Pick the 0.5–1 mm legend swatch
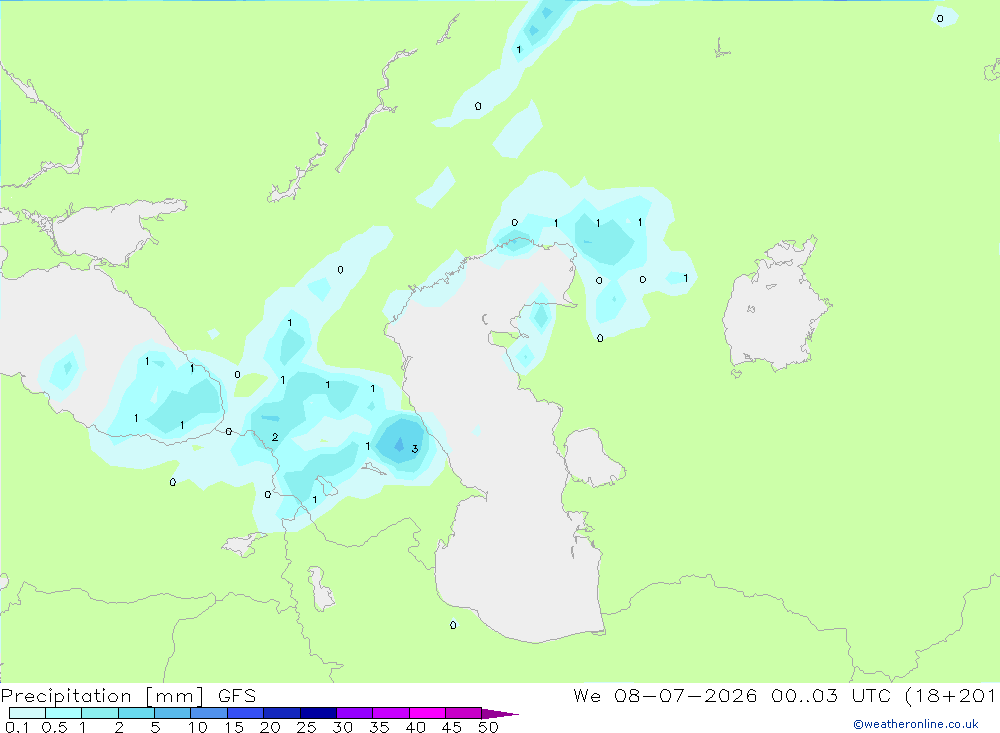 64,713
